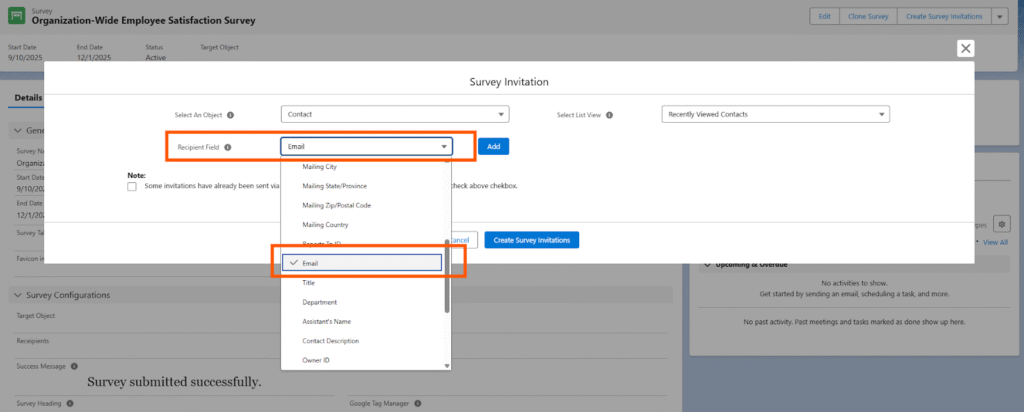Image resolution: width=1024 pixels, height=412 pixels.
Task: Open the activity settings gear icon
Action: (x=1001, y=224)
